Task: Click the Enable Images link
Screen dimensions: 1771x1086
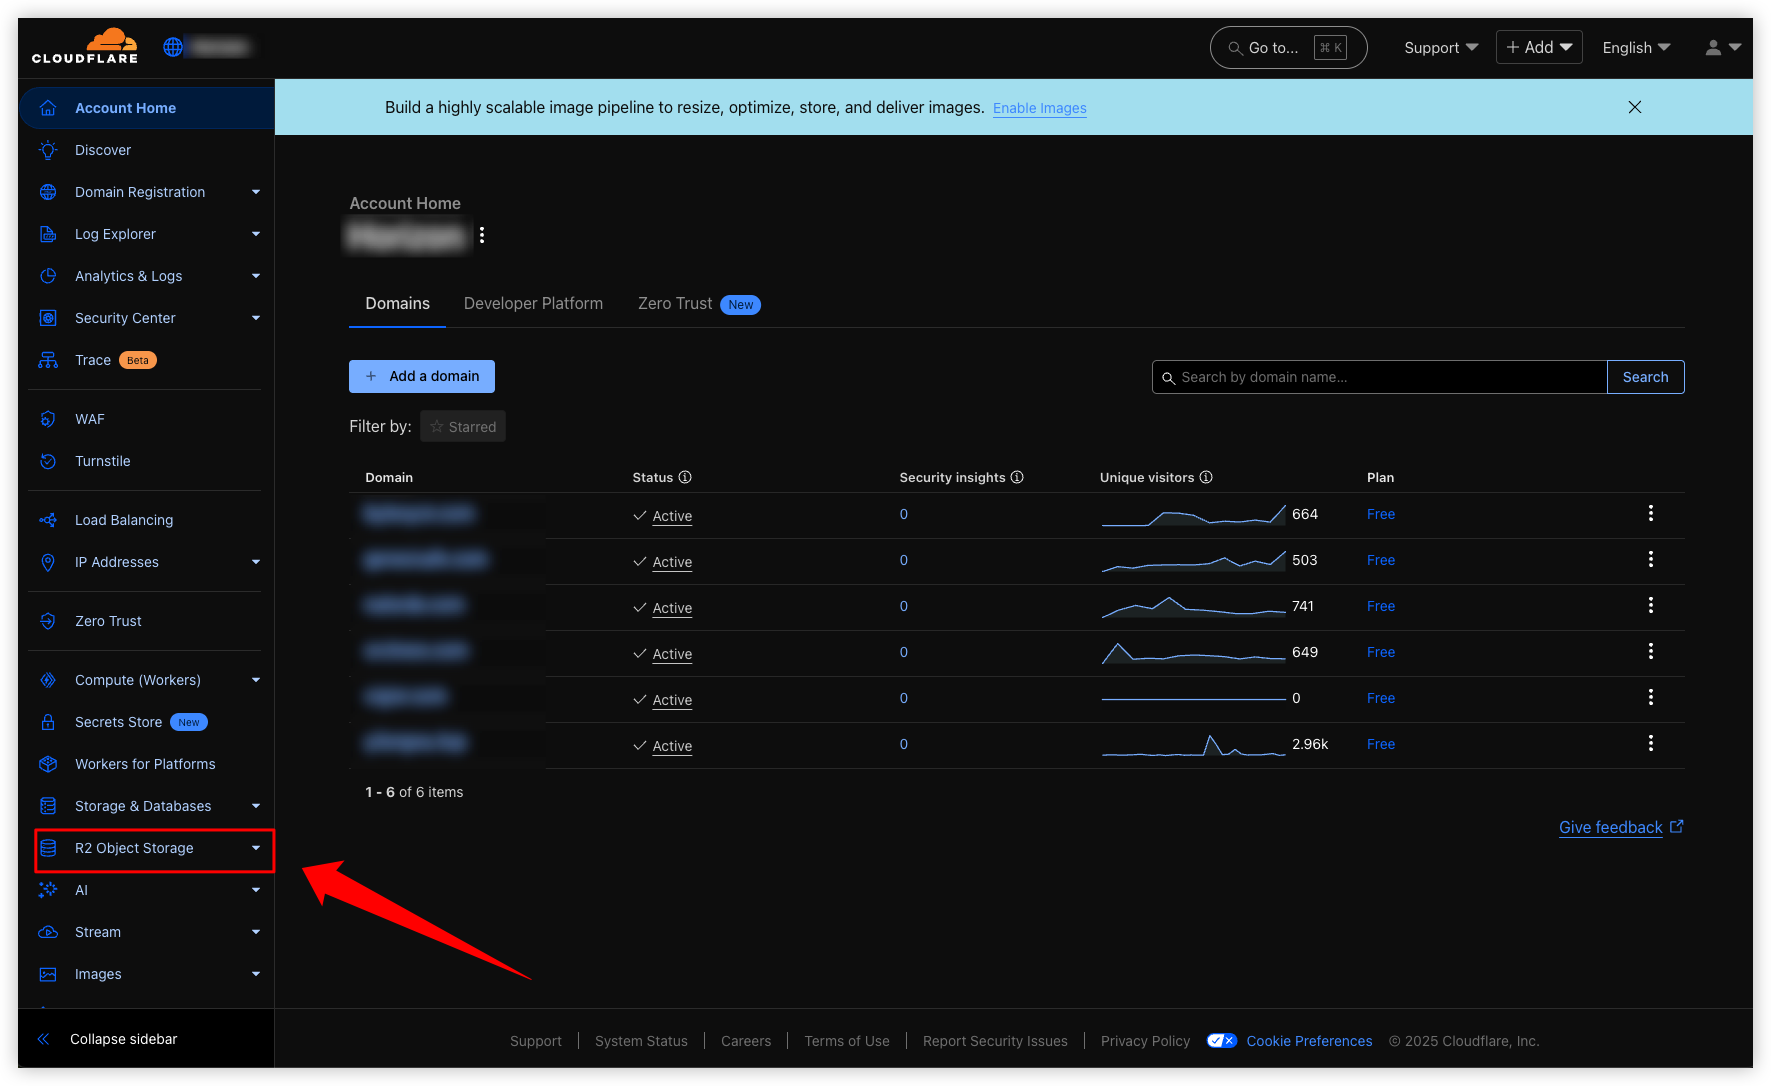Action: click(x=1039, y=108)
